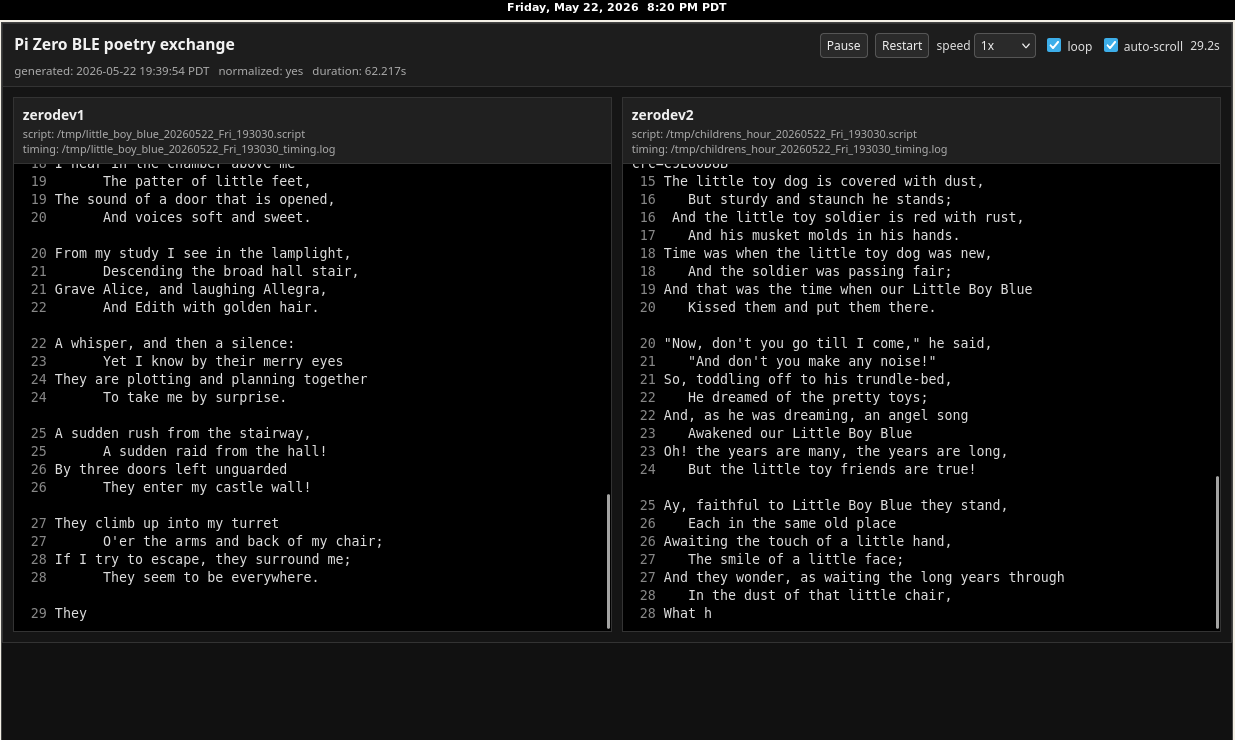Click line "And the little toy soldier is red with rust,"
Screen dimensions: 1235x740
pos(848,217)
